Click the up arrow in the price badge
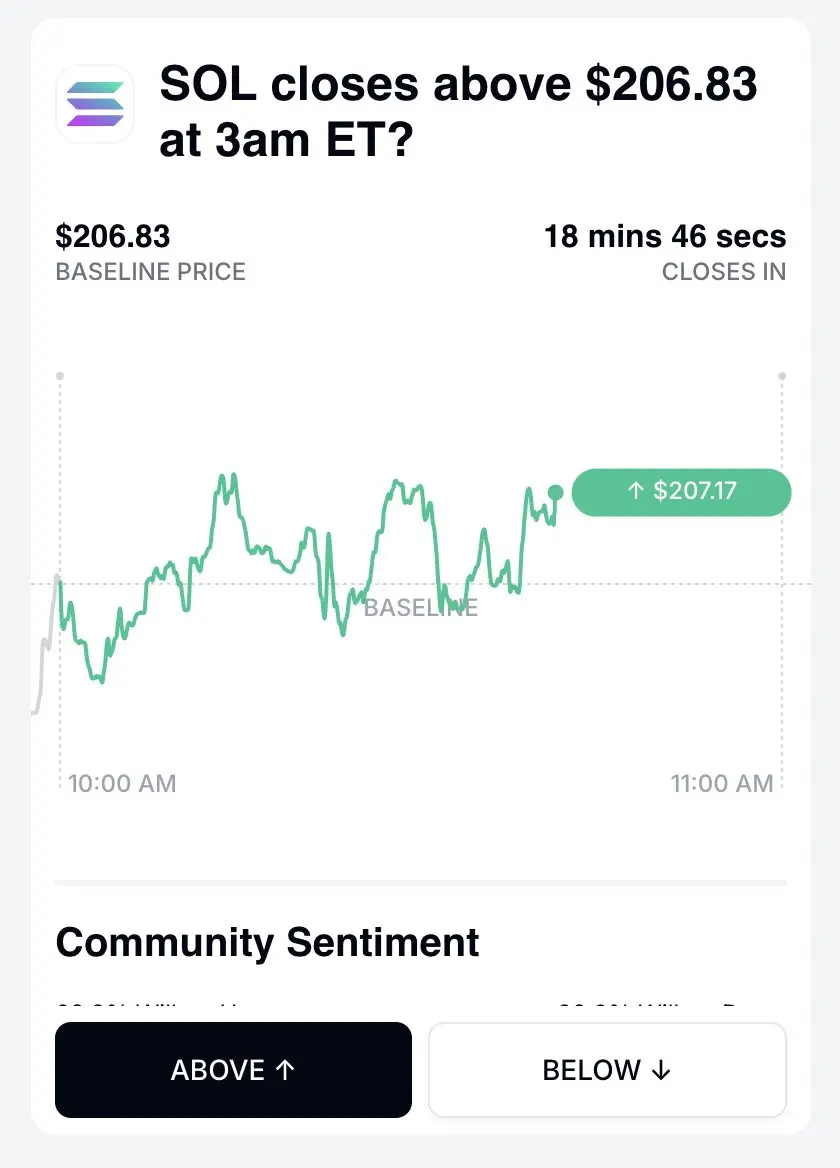This screenshot has height=1168, width=840. pos(635,490)
